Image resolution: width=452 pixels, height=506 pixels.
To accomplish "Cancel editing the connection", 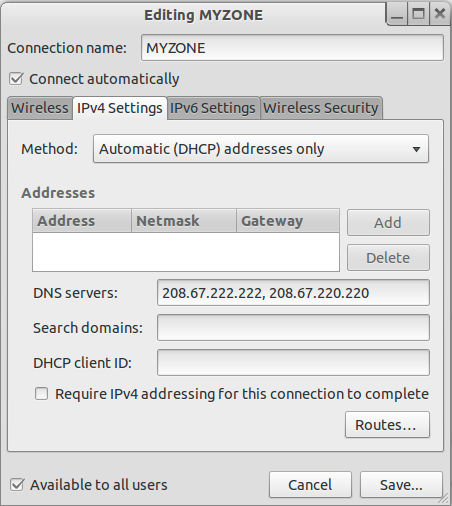I will point(310,485).
